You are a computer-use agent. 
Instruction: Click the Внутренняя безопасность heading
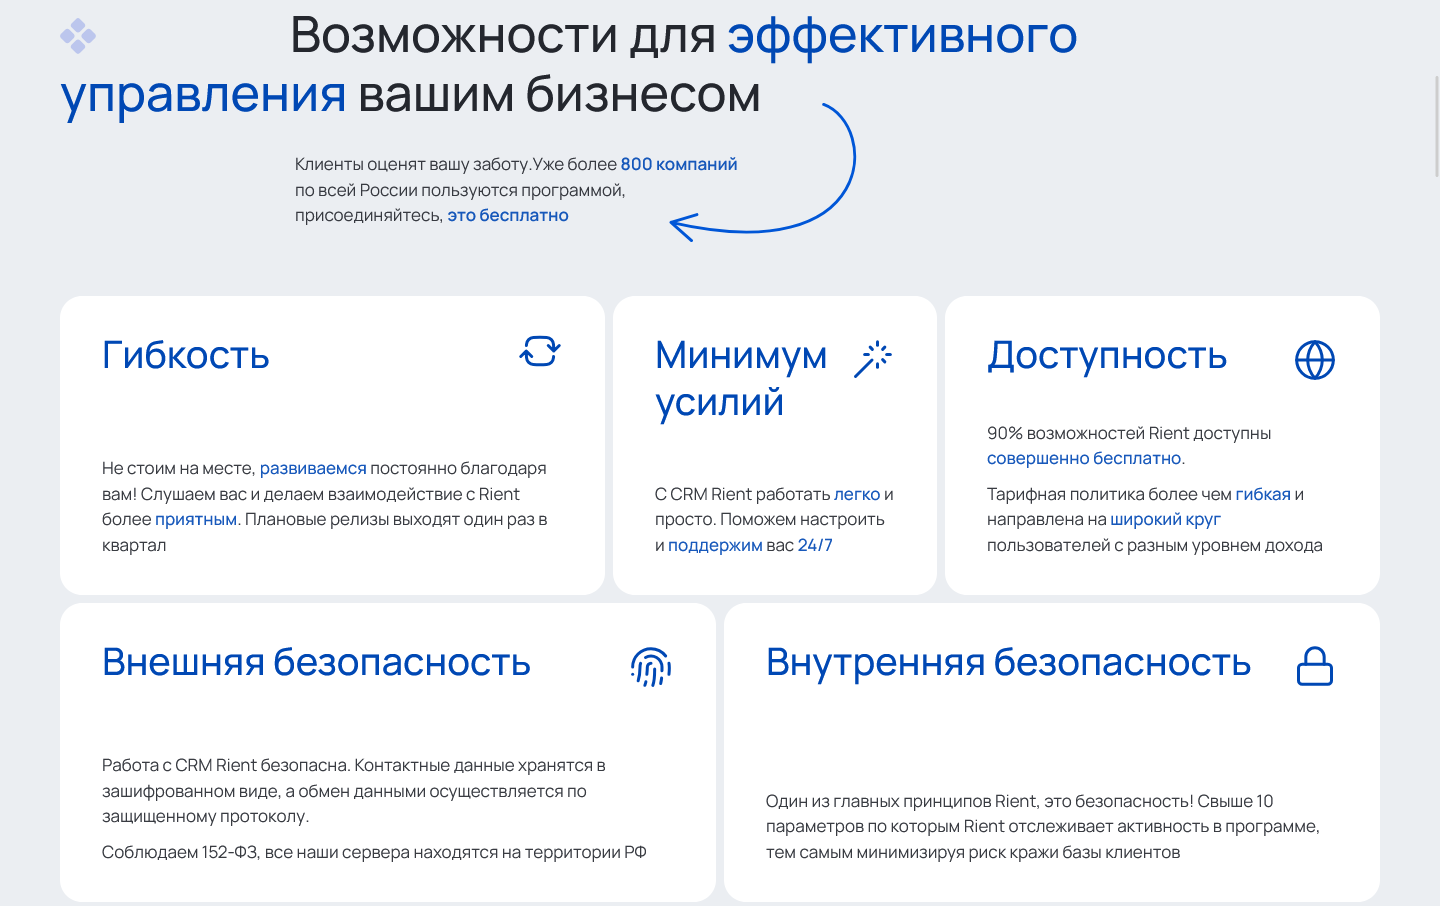click(1009, 663)
